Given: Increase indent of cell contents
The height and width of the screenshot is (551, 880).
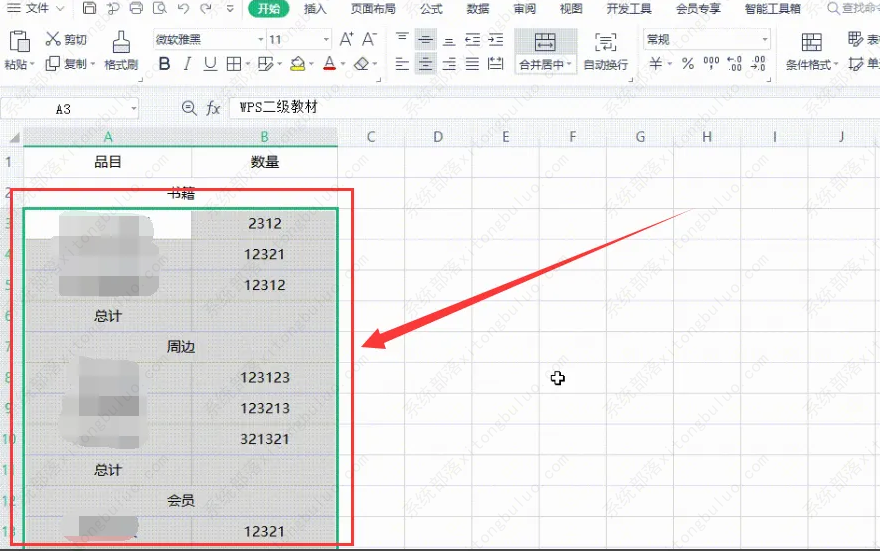Looking at the screenshot, I should point(496,39).
